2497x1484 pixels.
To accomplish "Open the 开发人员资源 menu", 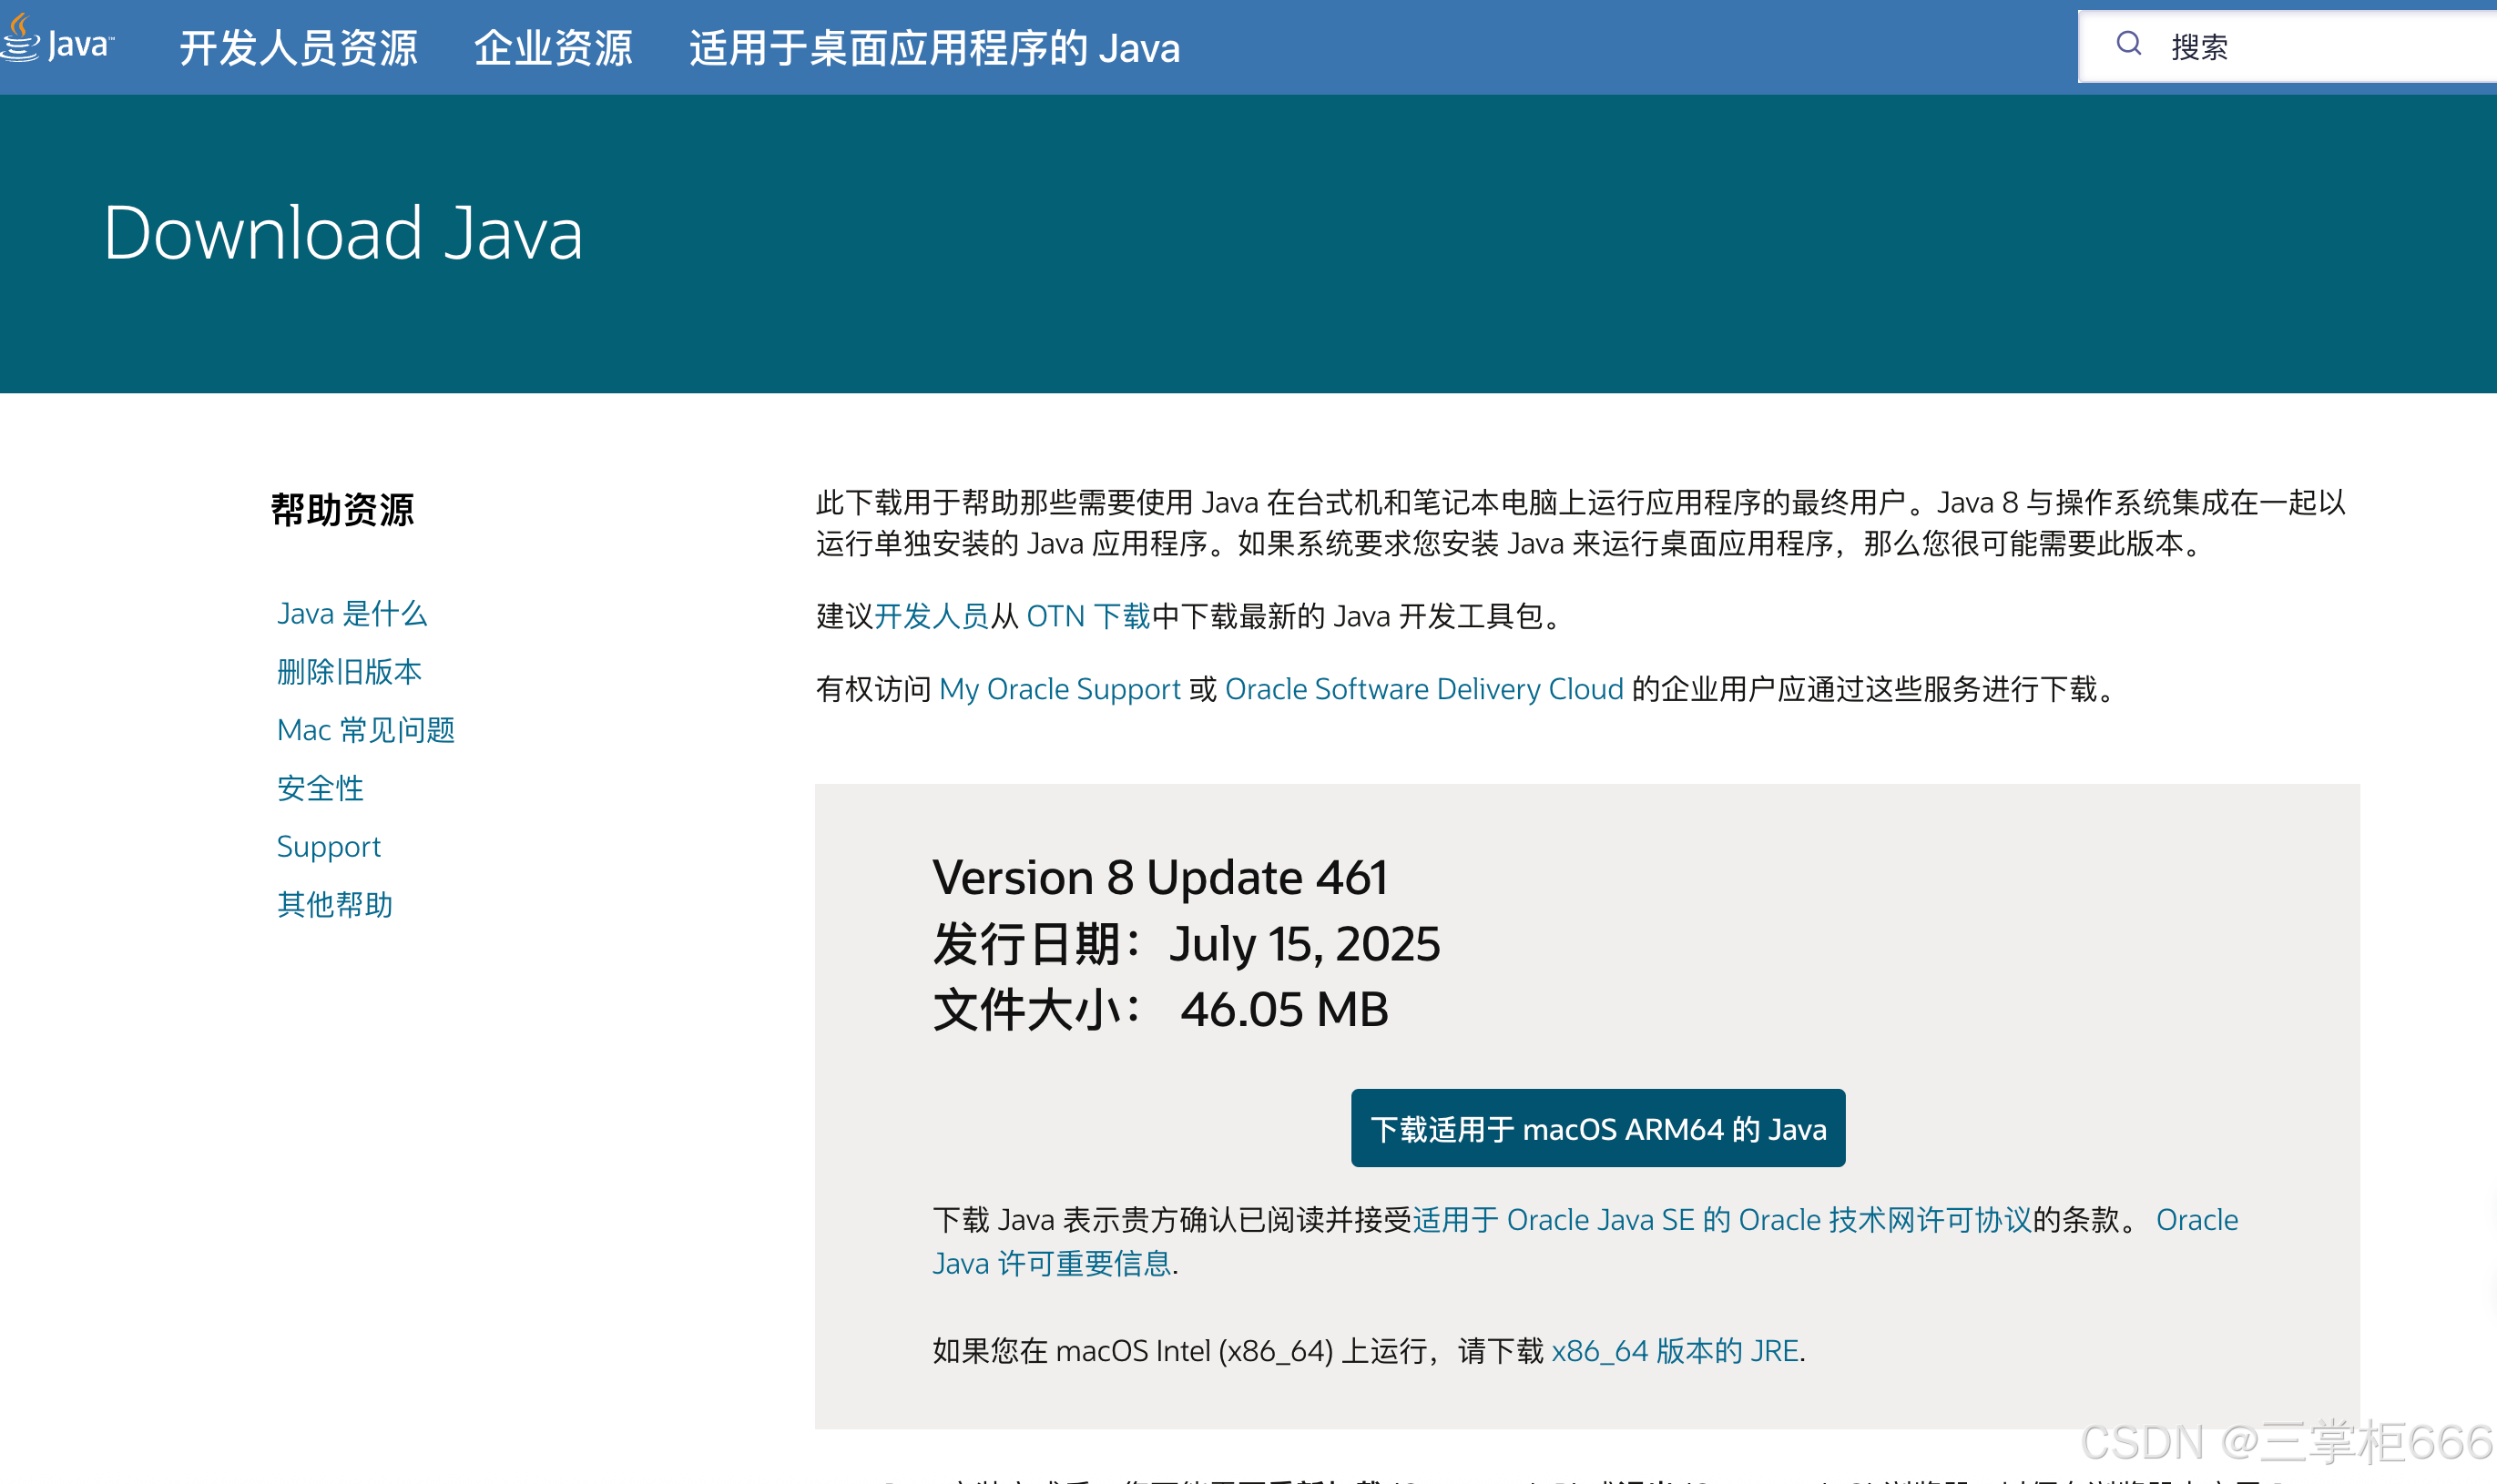I will pos(298,47).
